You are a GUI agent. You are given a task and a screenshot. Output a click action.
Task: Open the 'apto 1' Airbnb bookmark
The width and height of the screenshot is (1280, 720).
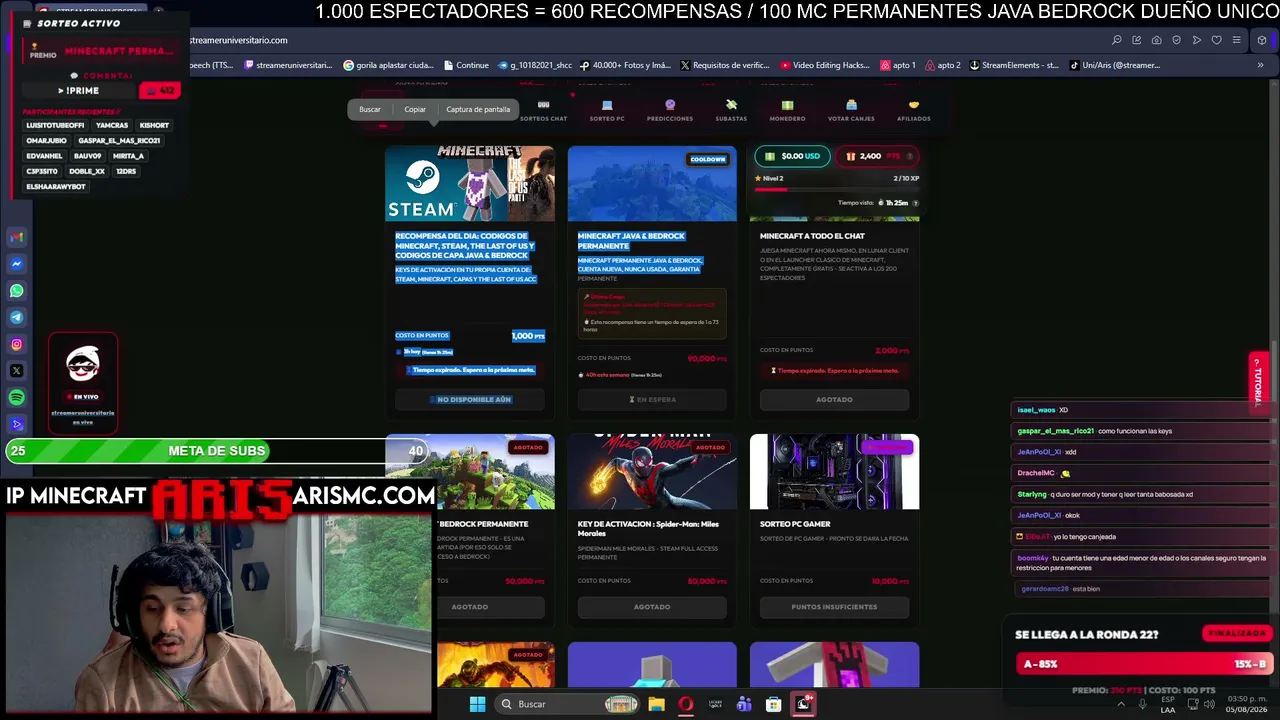click(898, 65)
